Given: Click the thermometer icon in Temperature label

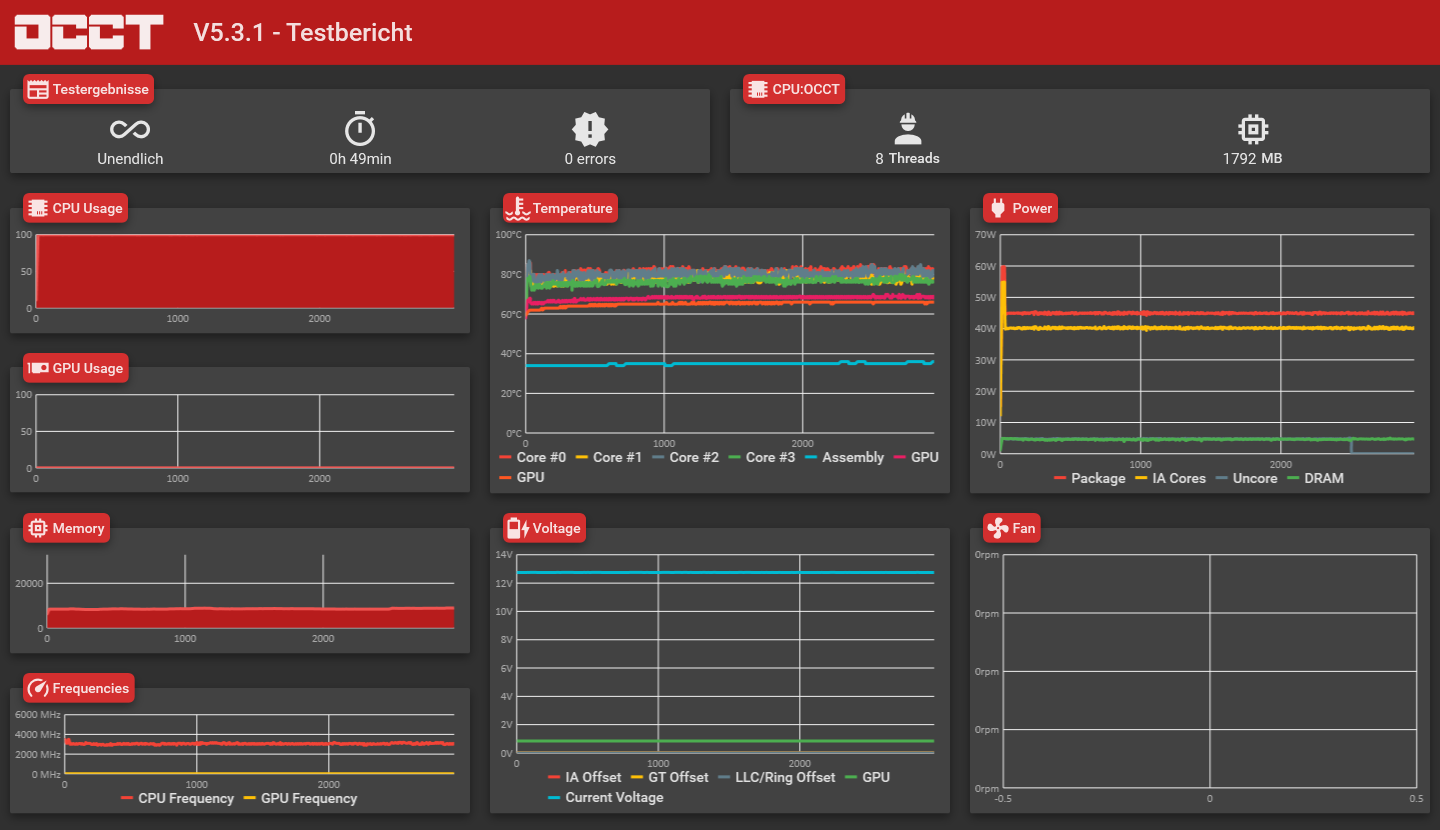Looking at the screenshot, I should tap(517, 208).
